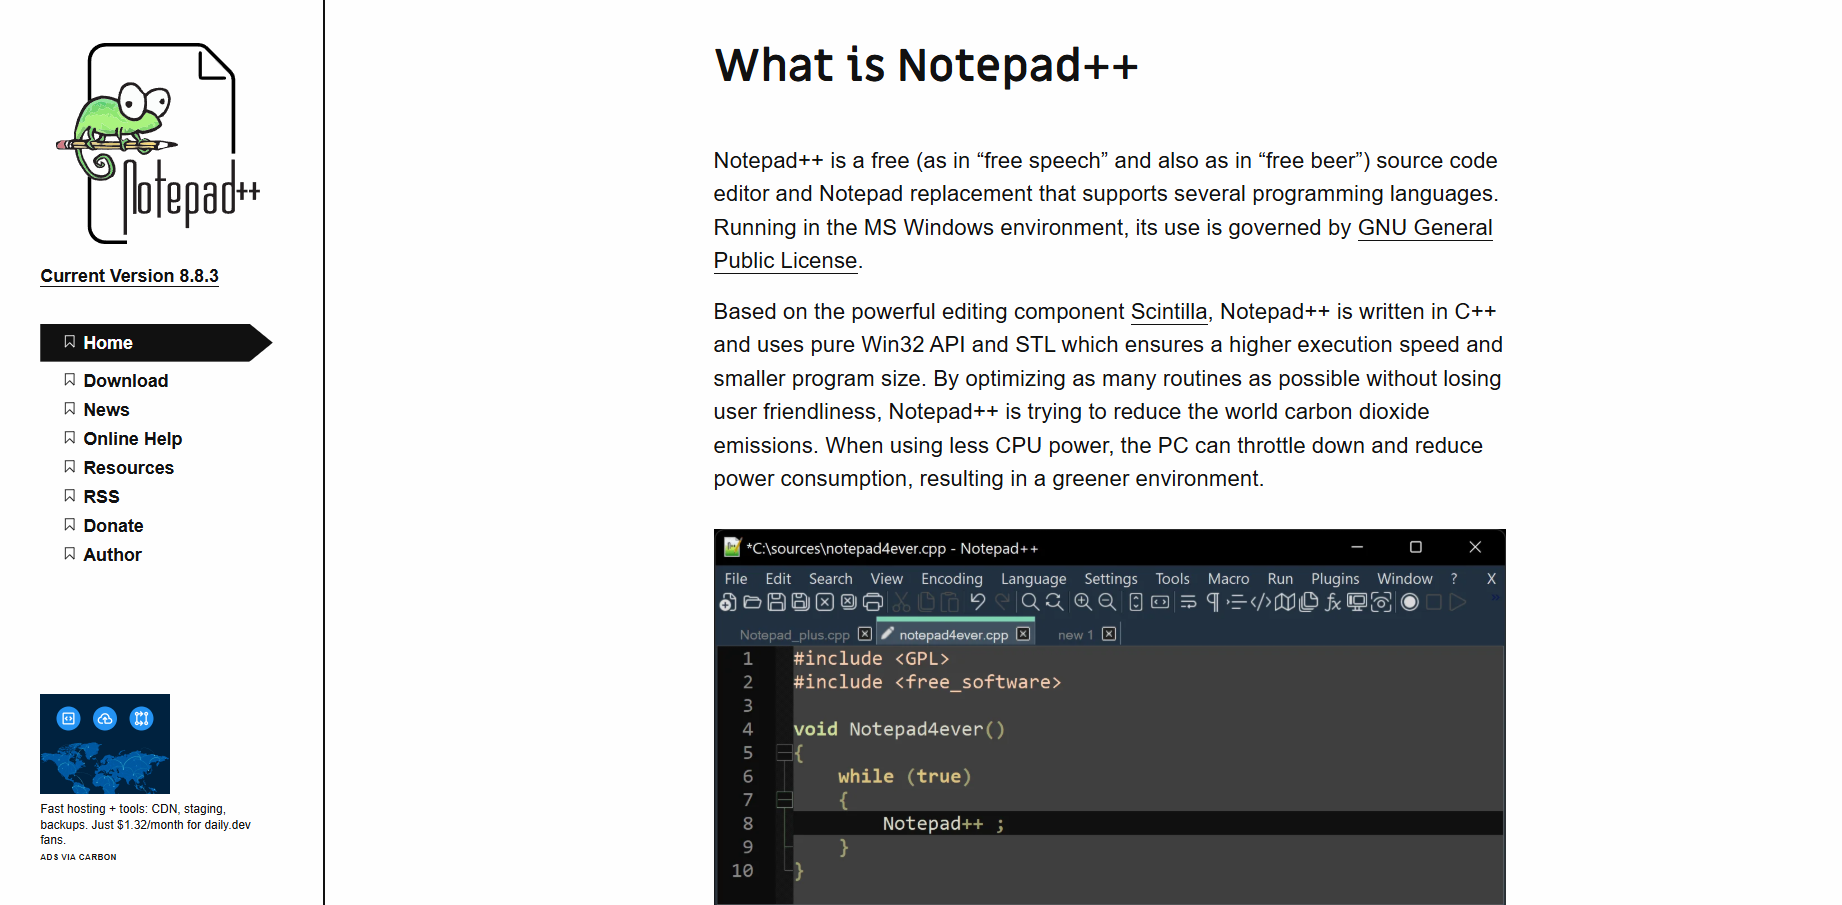The width and height of the screenshot is (1842, 905).
Task: Open the Macro menu
Action: [1229, 579]
